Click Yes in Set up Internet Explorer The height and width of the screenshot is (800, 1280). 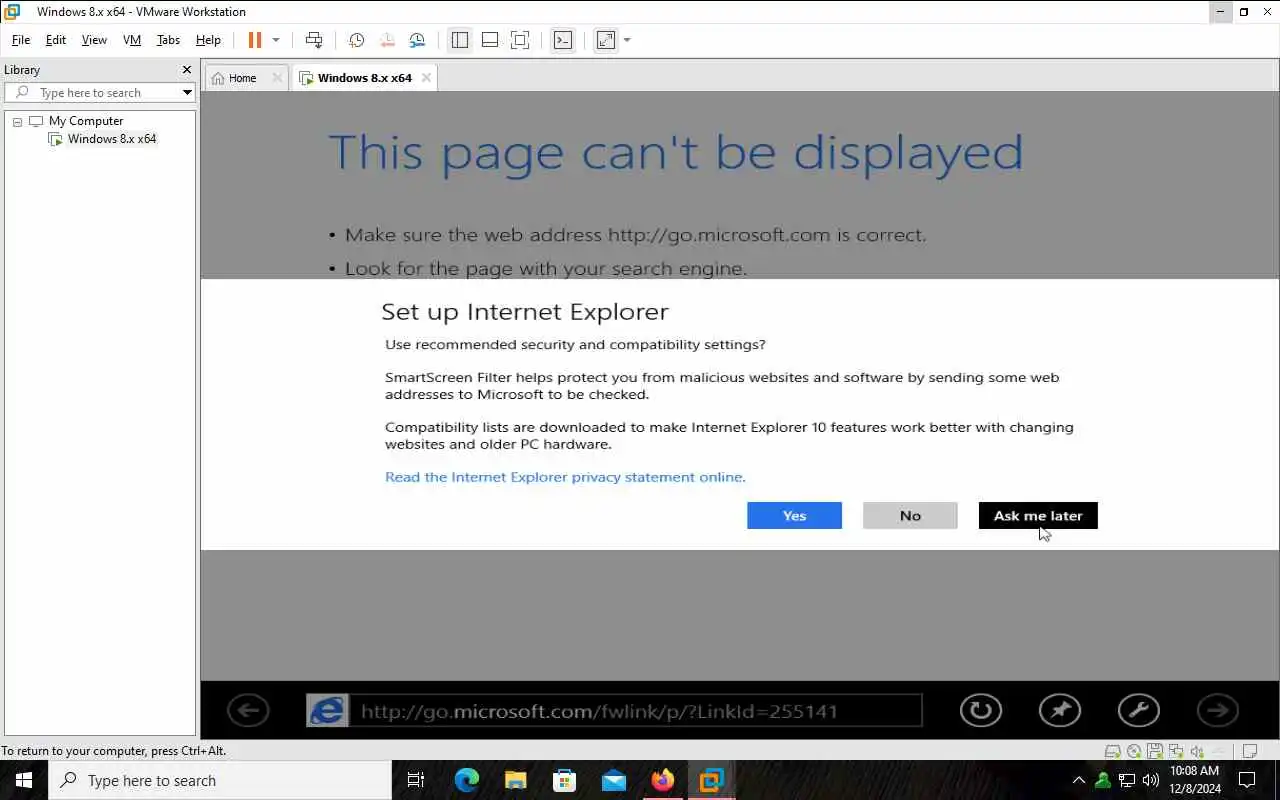(794, 515)
